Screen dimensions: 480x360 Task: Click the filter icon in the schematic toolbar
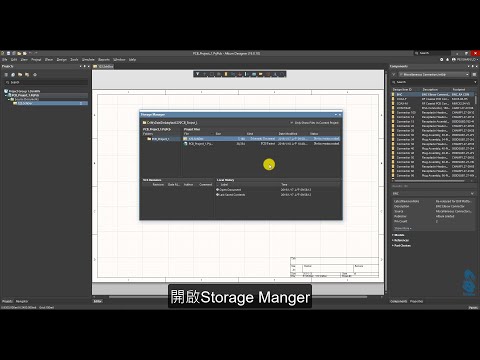tap(197, 74)
